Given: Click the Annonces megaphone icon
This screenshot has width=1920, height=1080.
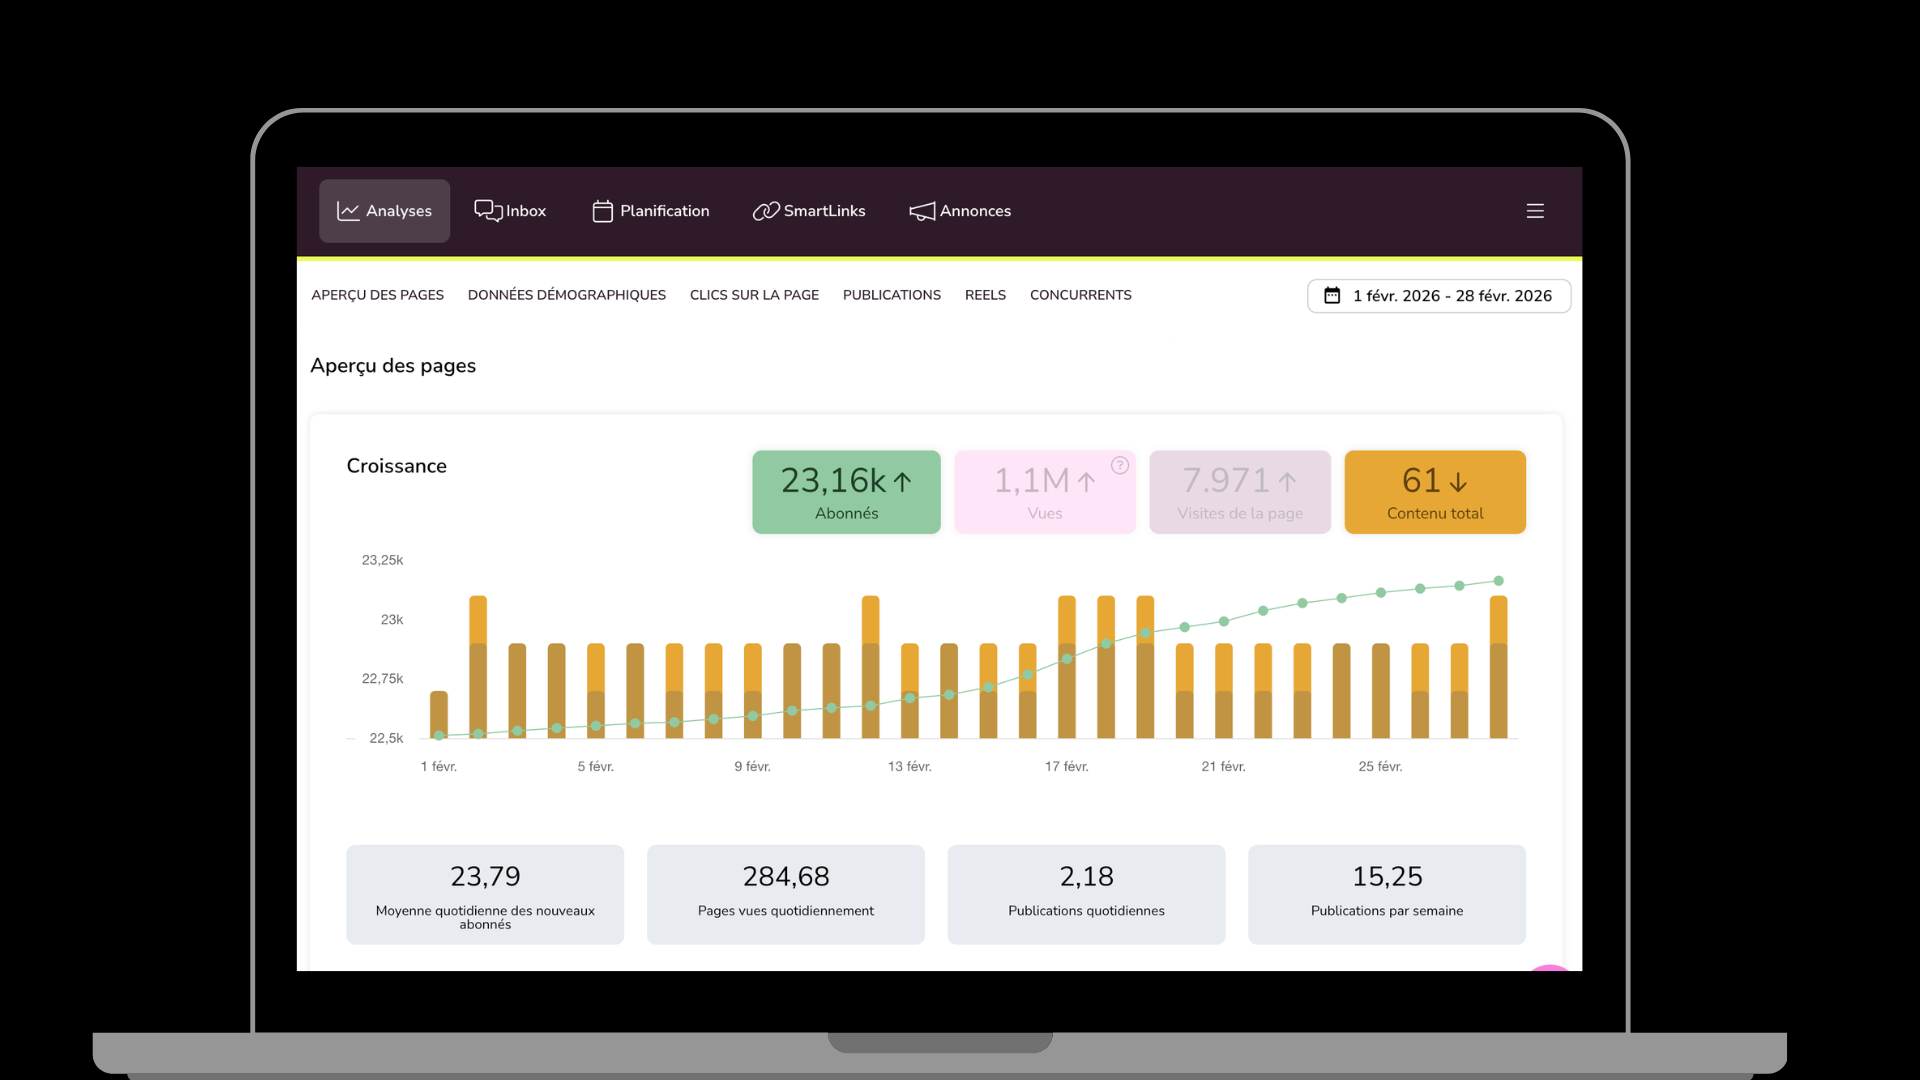Looking at the screenshot, I should coord(921,211).
